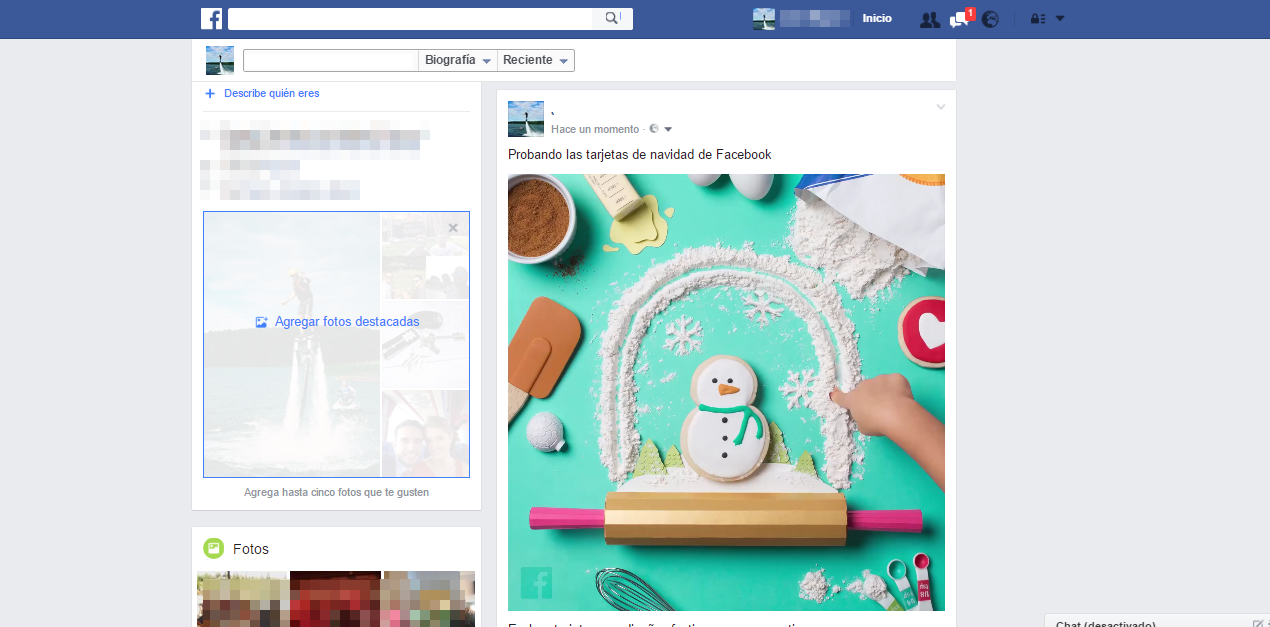Click the Hace un momento timestamp

coord(595,129)
